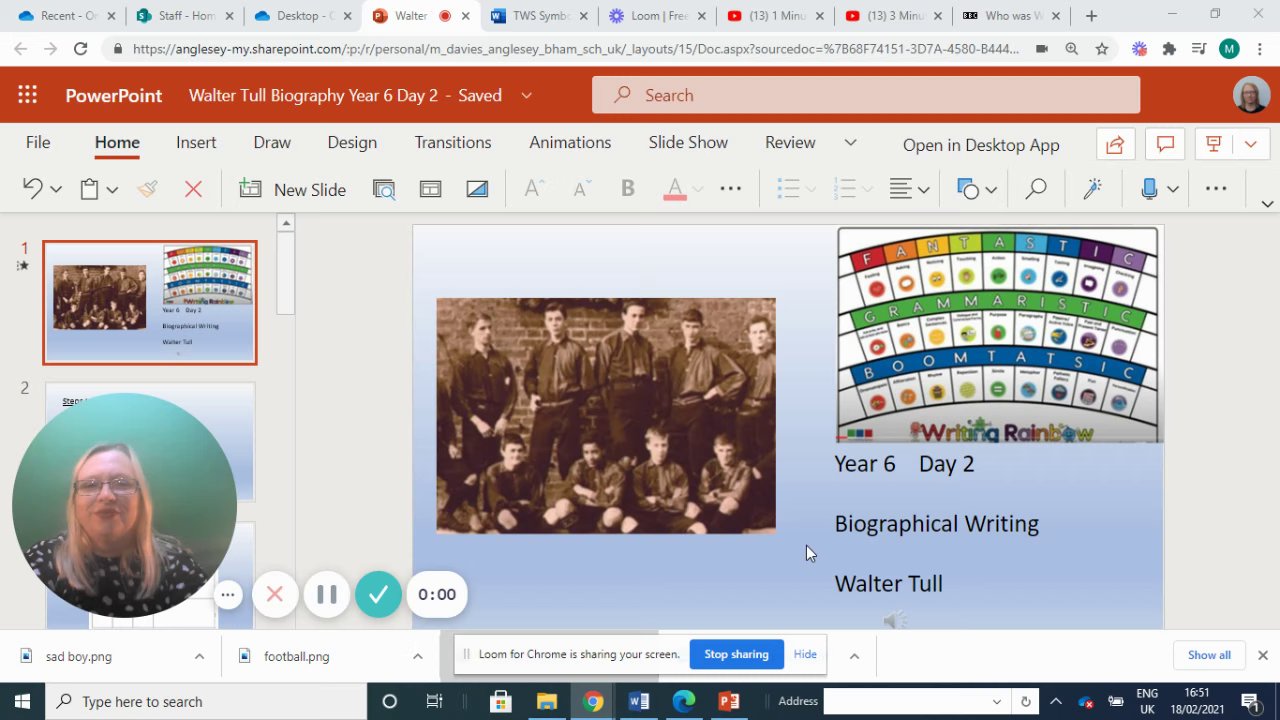Click the PowerPoint Search box
This screenshot has width=1280, height=720.
[866, 95]
